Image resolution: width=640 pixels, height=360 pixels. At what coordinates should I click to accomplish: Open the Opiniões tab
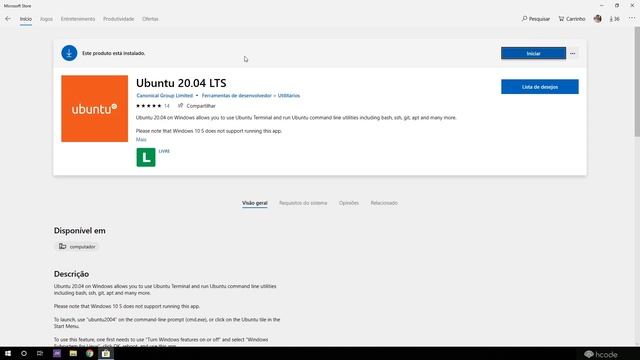coord(349,203)
